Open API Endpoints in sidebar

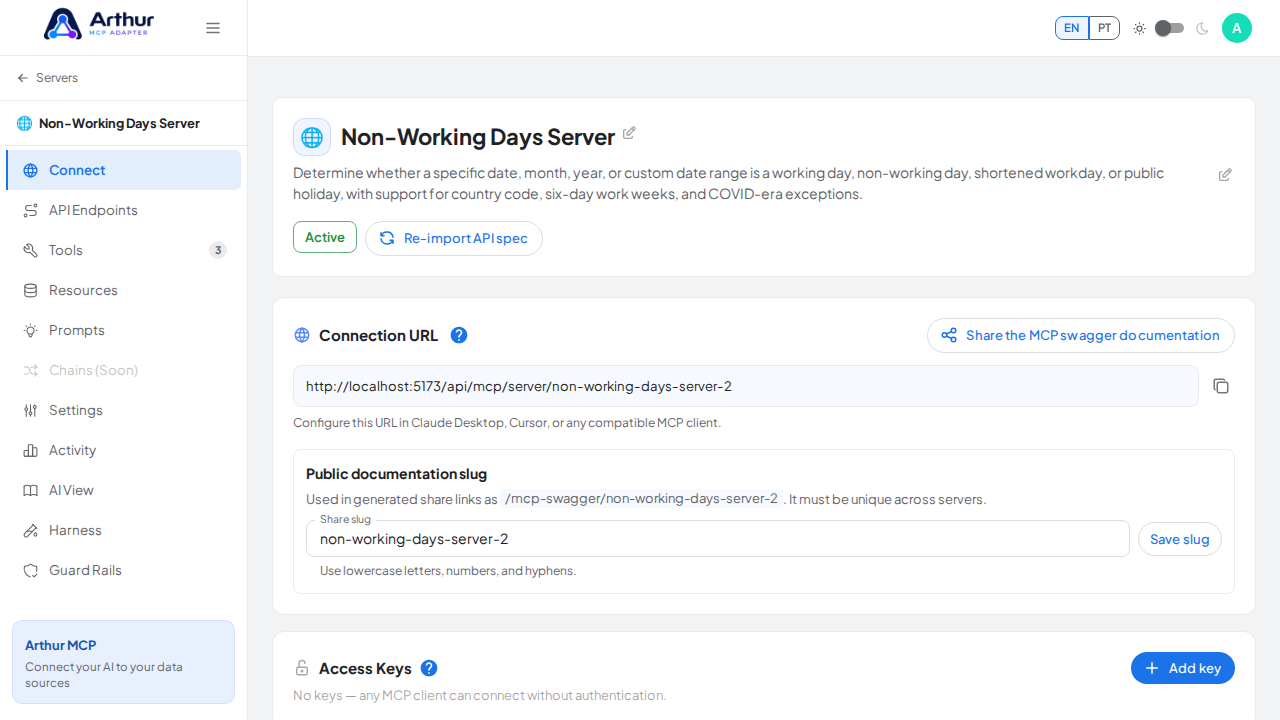tap(123, 210)
